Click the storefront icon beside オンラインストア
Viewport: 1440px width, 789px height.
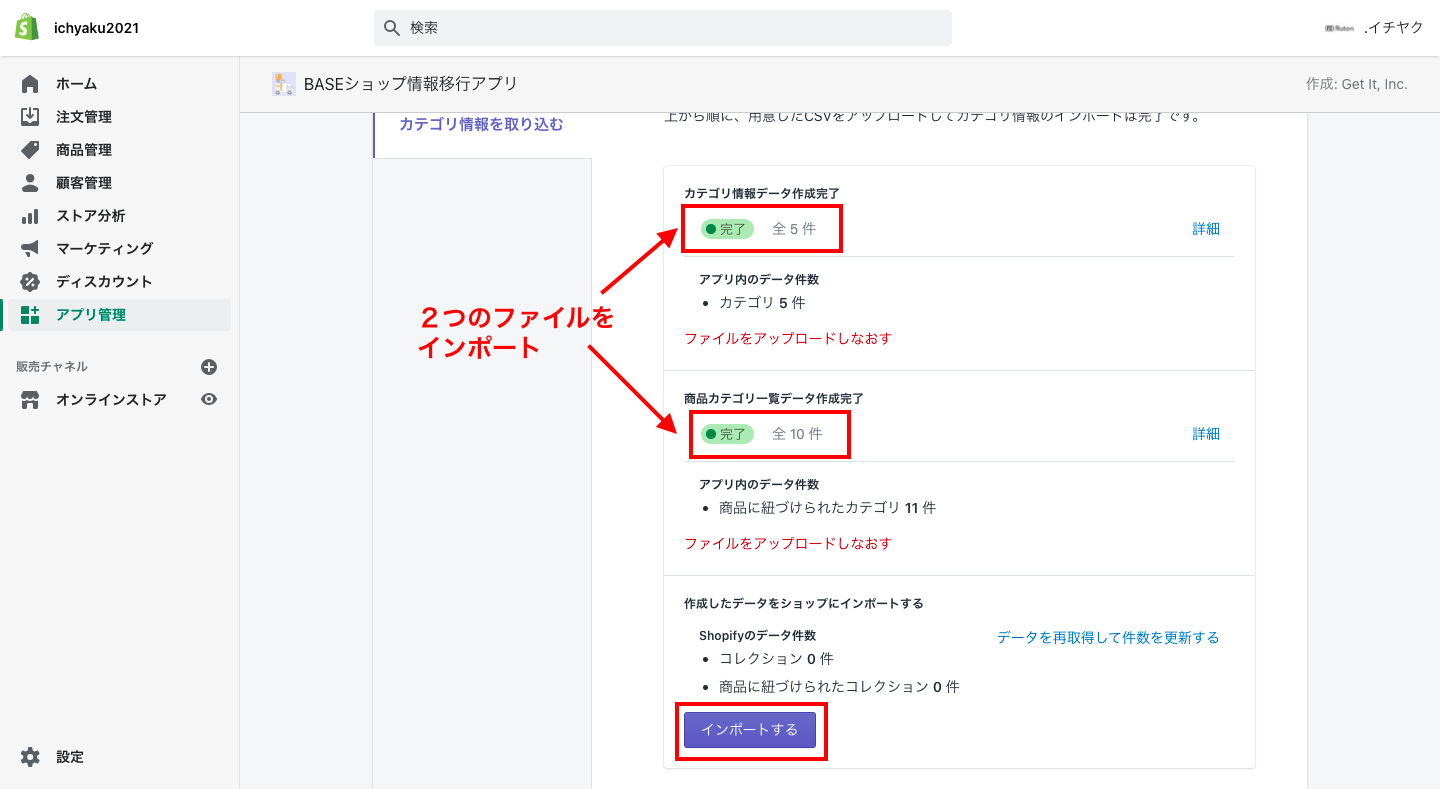click(30, 400)
